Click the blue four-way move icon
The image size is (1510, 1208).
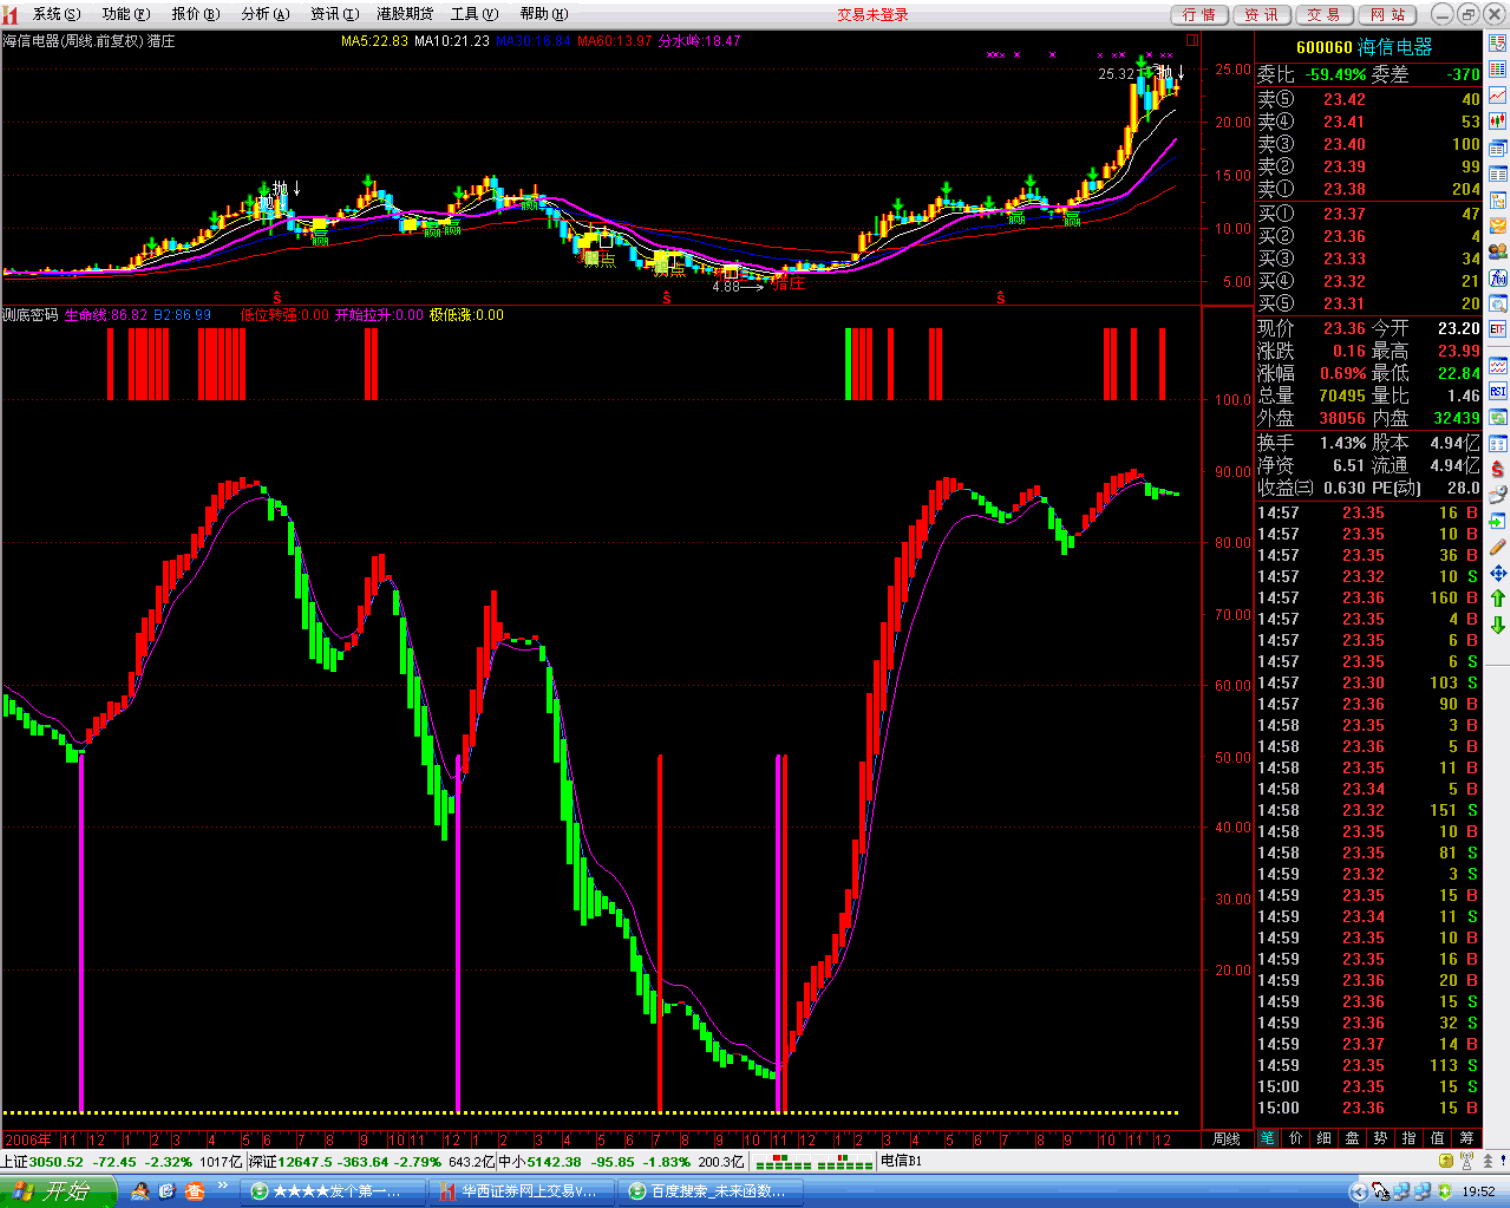1497,573
